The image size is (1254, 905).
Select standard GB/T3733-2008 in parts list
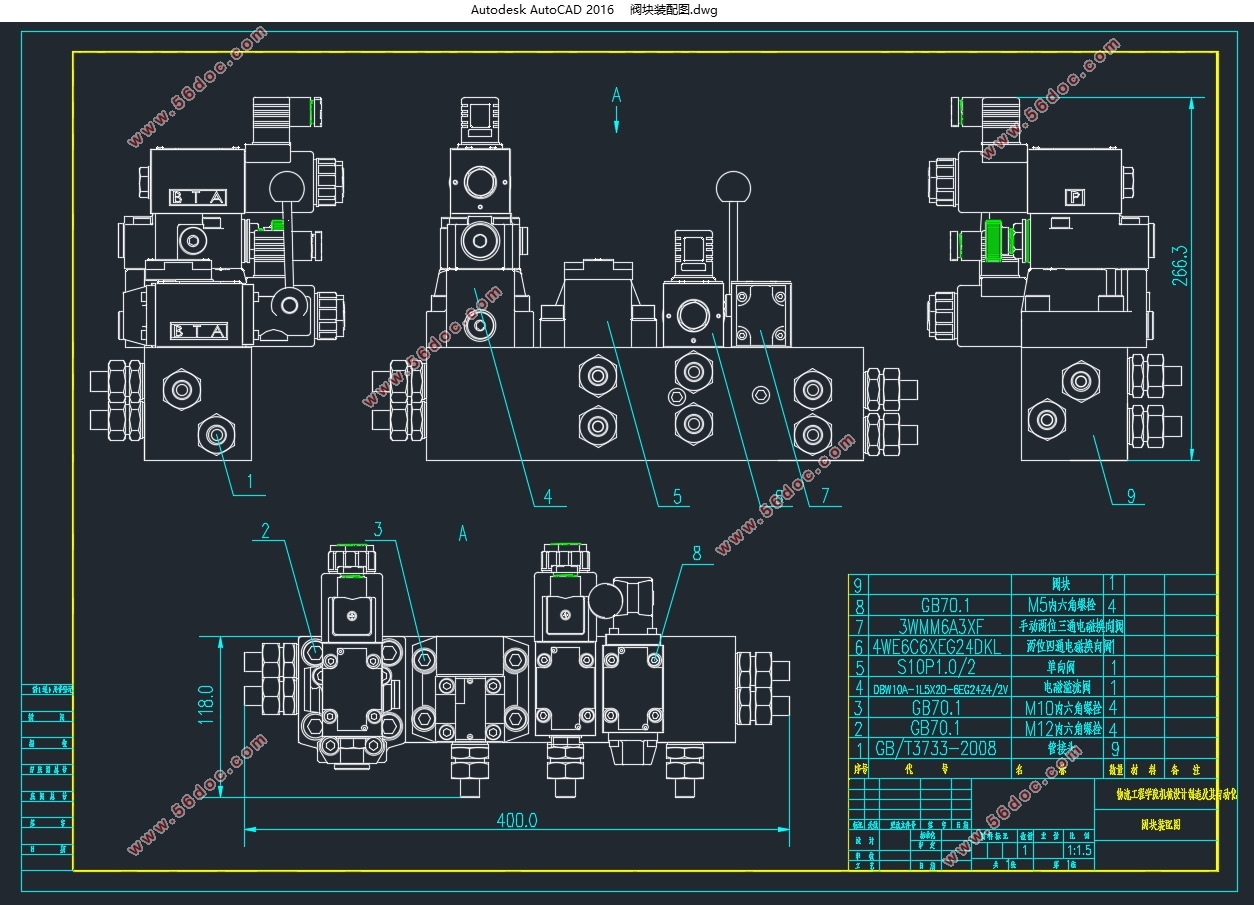pos(936,748)
